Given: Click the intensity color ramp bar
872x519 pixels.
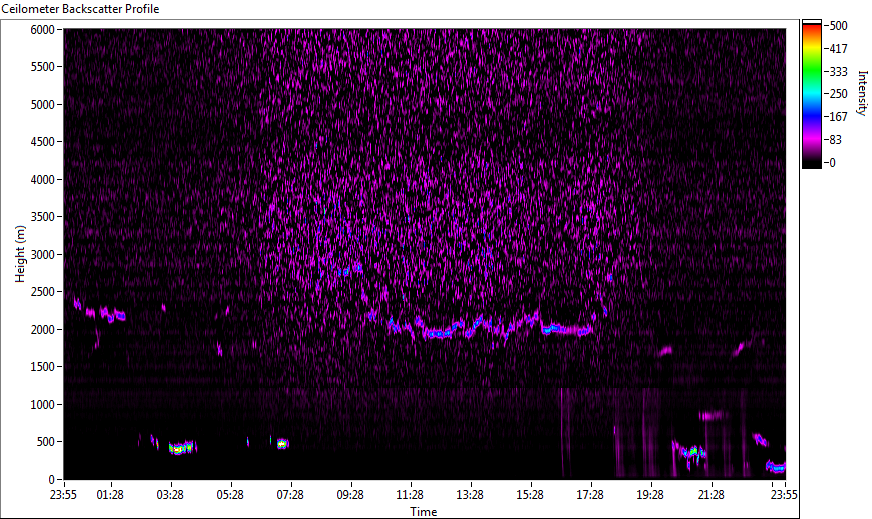Looking at the screenshot, I should pyautogui.click(x=811, y=94).
